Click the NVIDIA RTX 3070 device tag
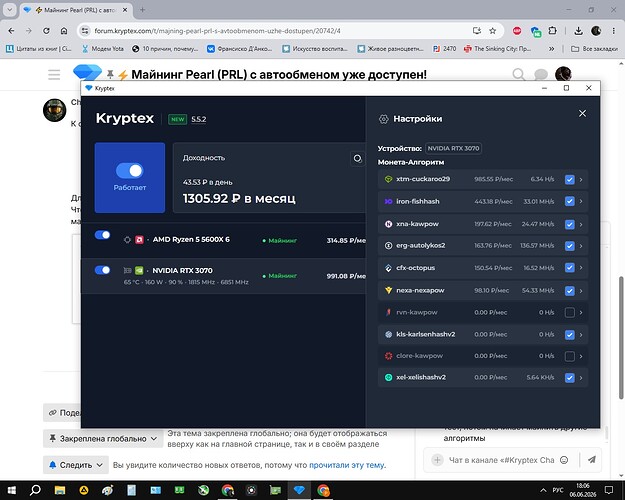The height and width of the screenshot is (500, 625). pos(453,148)
